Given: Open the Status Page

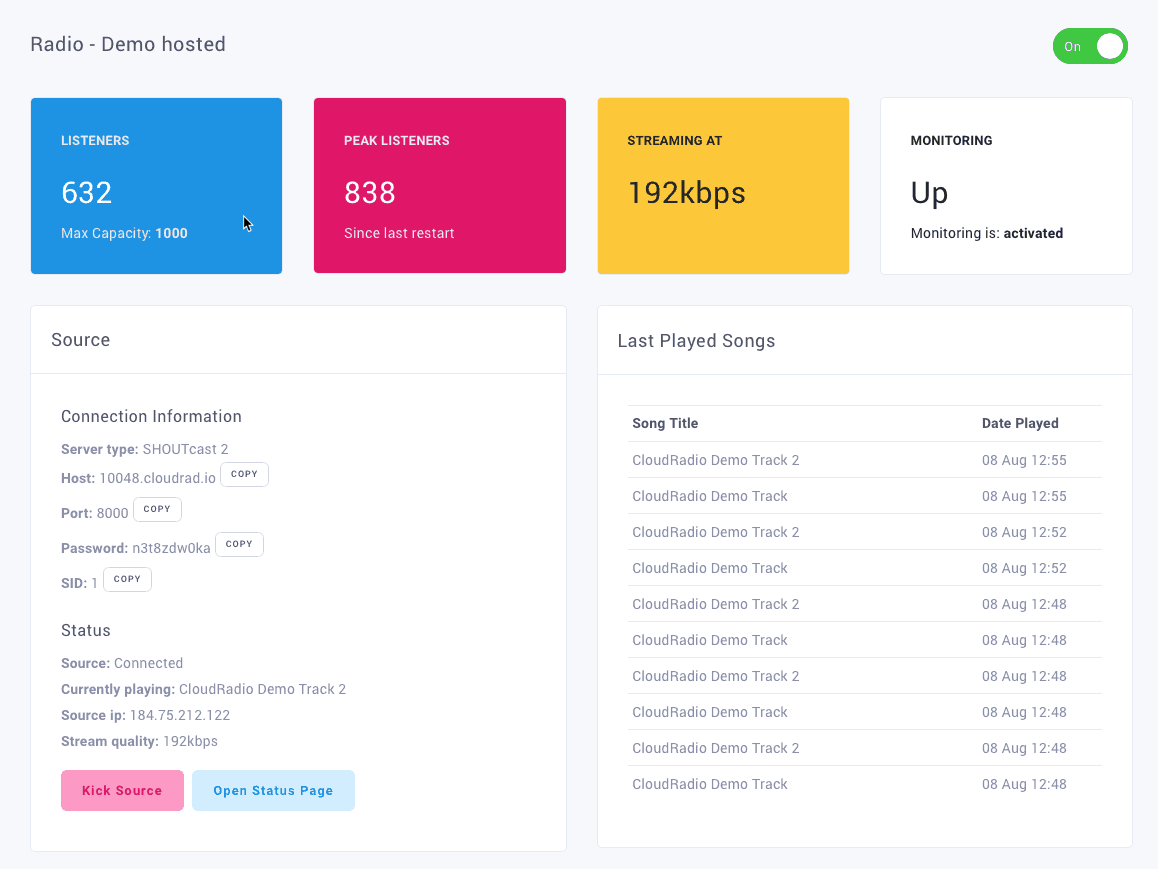Looking at the screenshot, I should click(x=273, y=790).
